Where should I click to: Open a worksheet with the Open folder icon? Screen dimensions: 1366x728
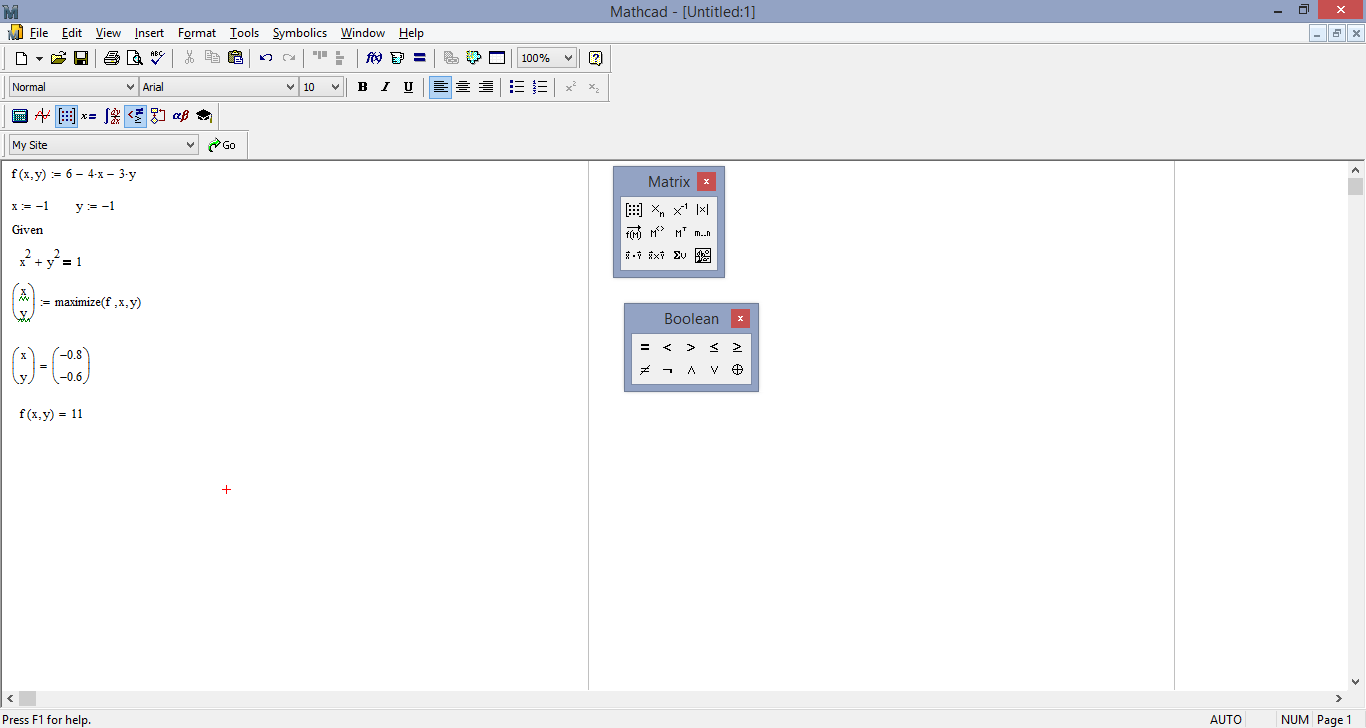(58, 58)
